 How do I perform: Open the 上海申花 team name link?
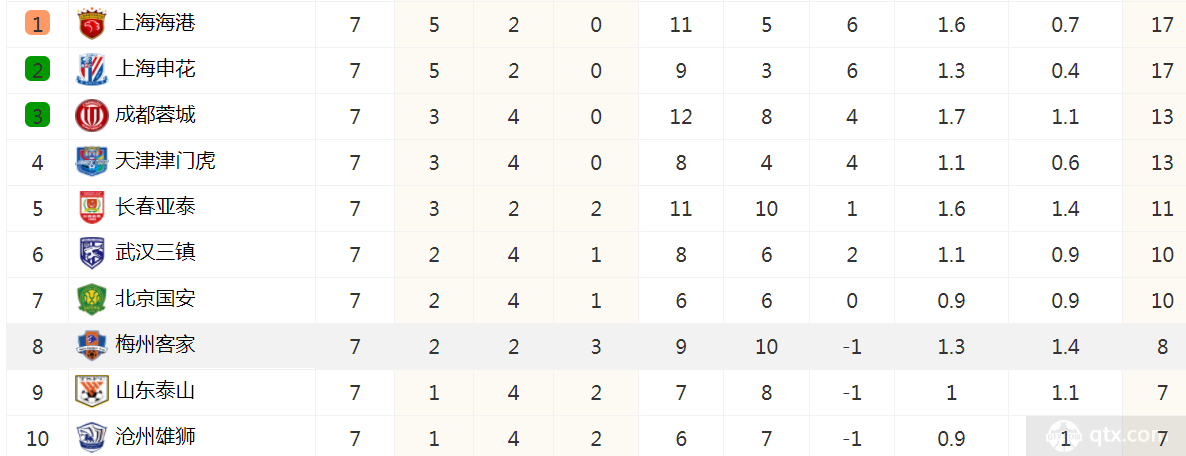155,69
